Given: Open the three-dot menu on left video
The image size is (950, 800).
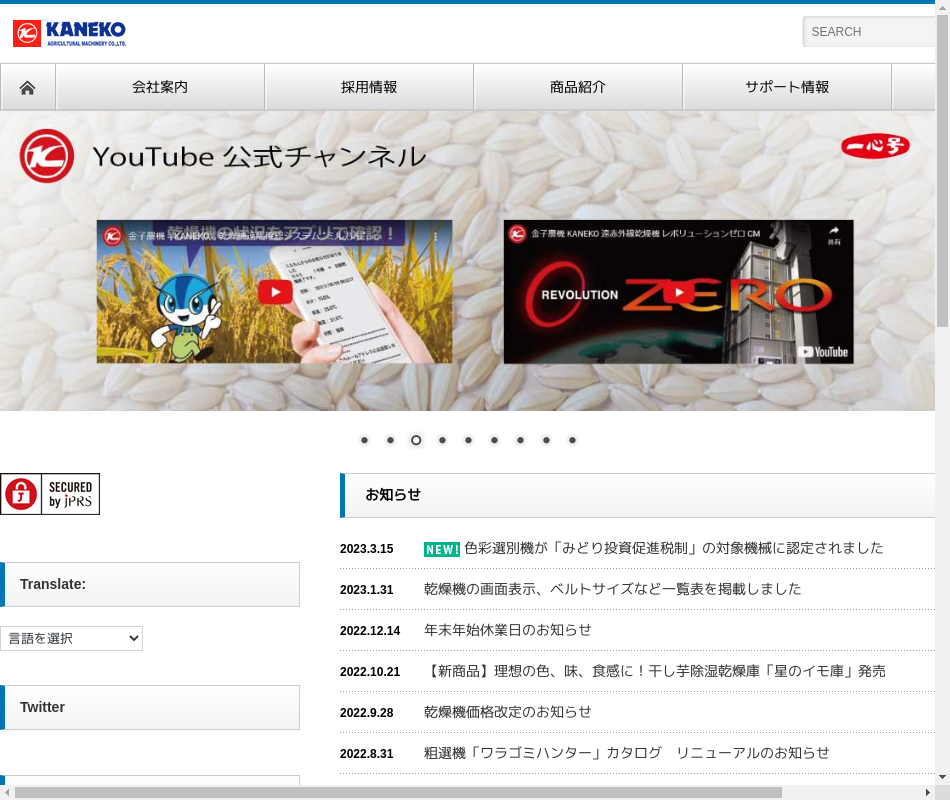Looking at the screenshot, I should click(436, 237).
